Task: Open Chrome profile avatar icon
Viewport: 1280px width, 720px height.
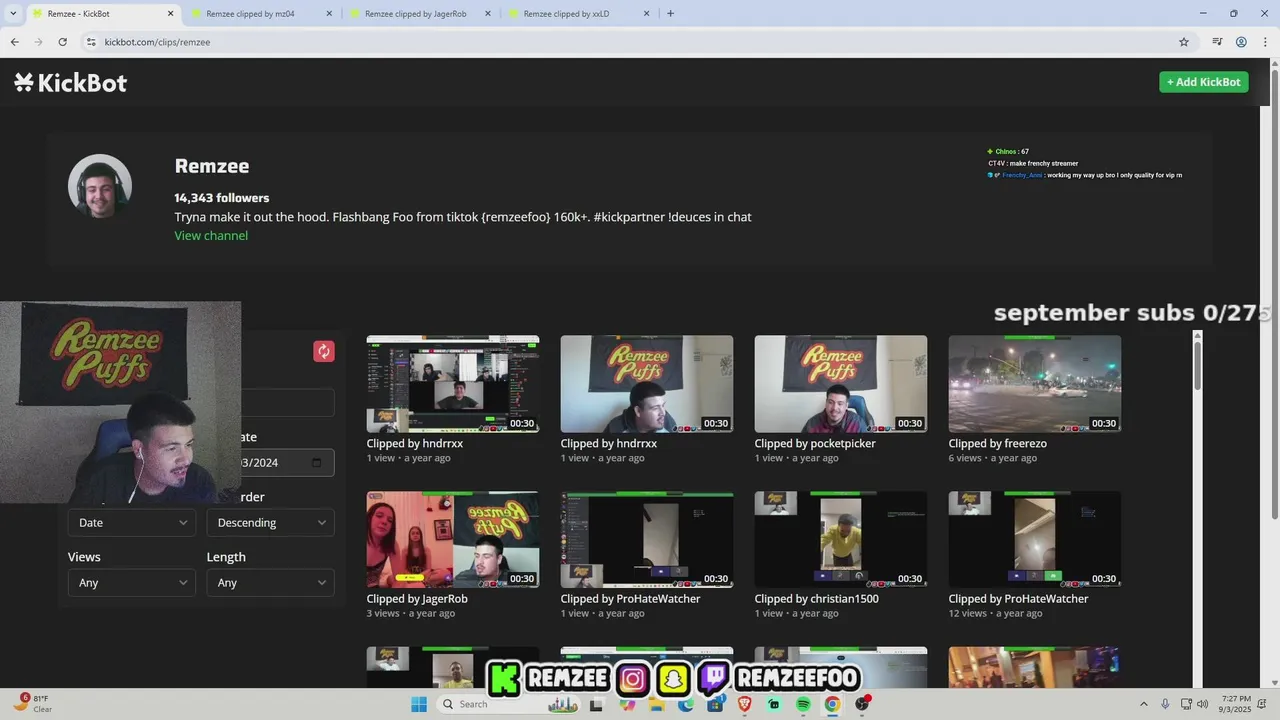Action: pos(1241,42)
